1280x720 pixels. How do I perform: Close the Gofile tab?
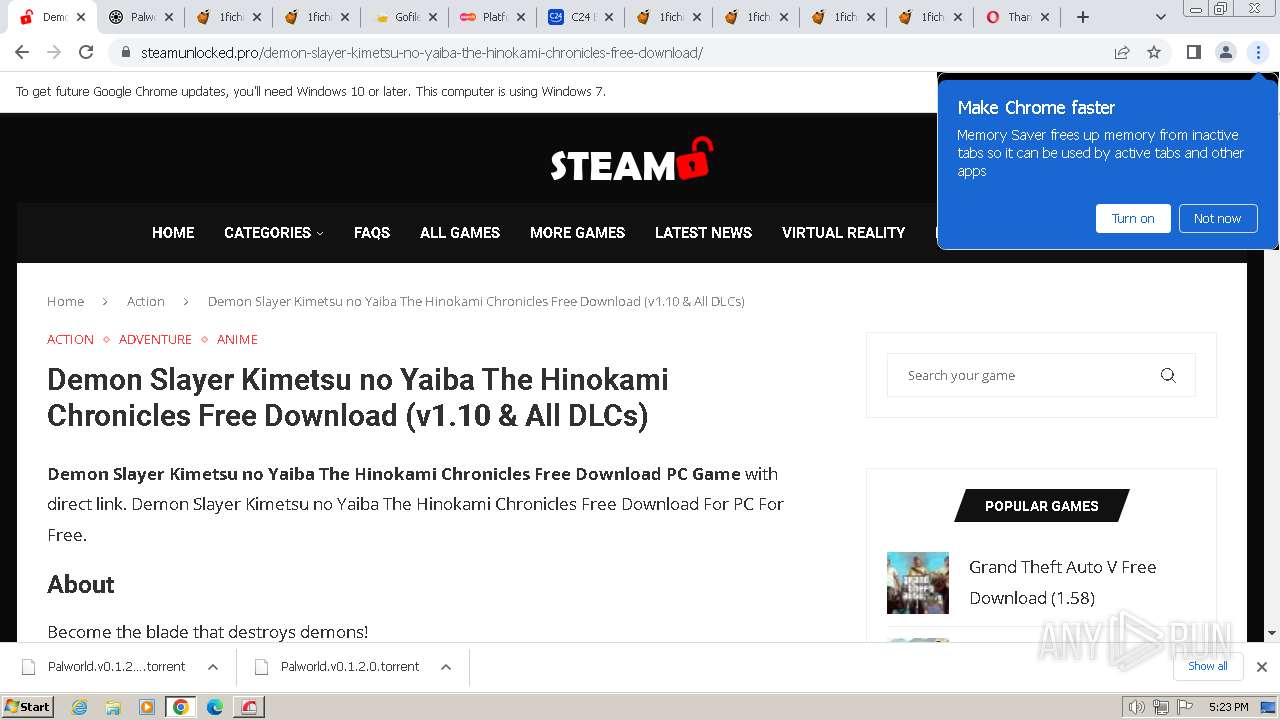tap(433, 17)
